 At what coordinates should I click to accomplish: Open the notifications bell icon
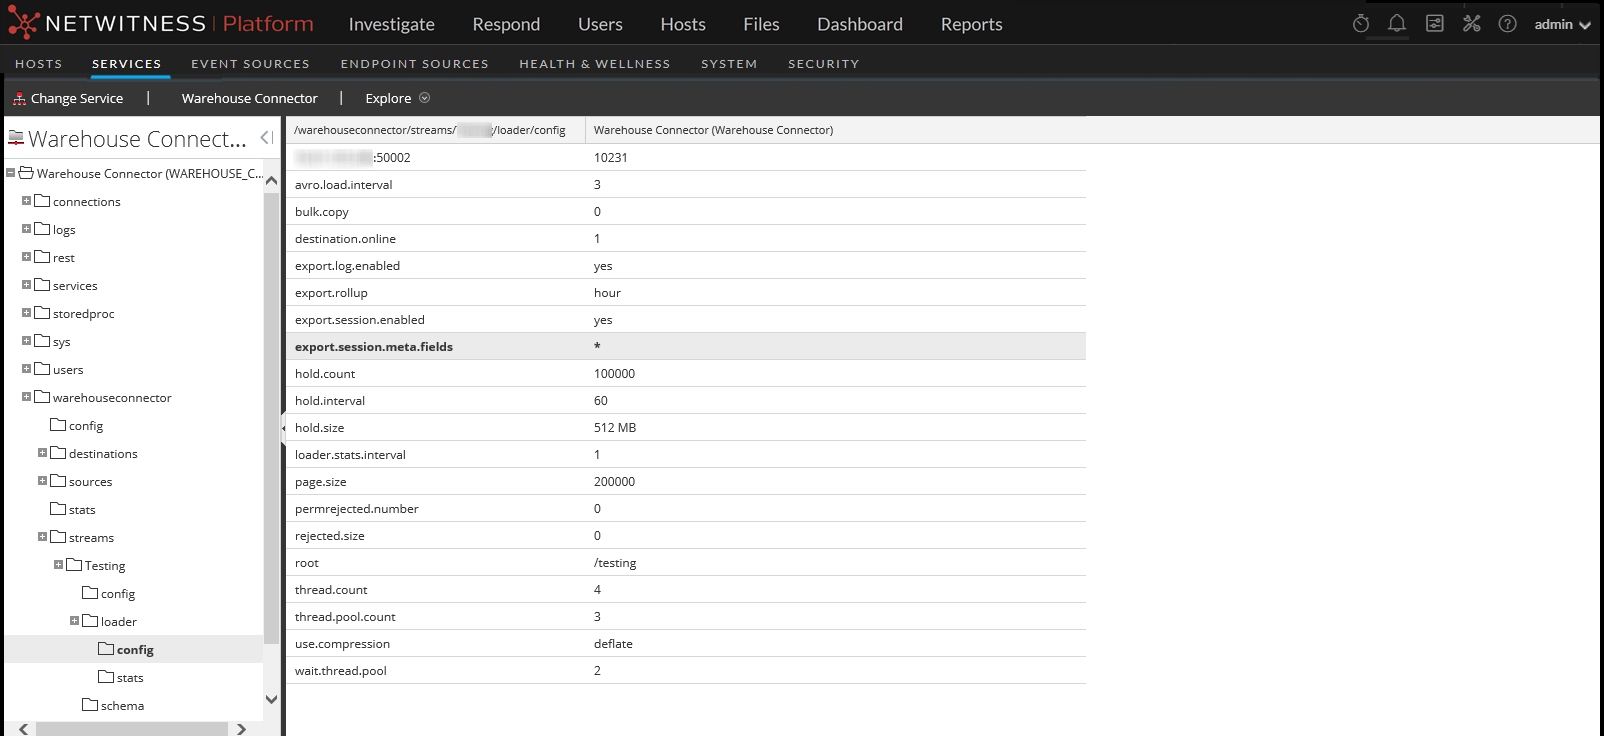click(1397, 24)
